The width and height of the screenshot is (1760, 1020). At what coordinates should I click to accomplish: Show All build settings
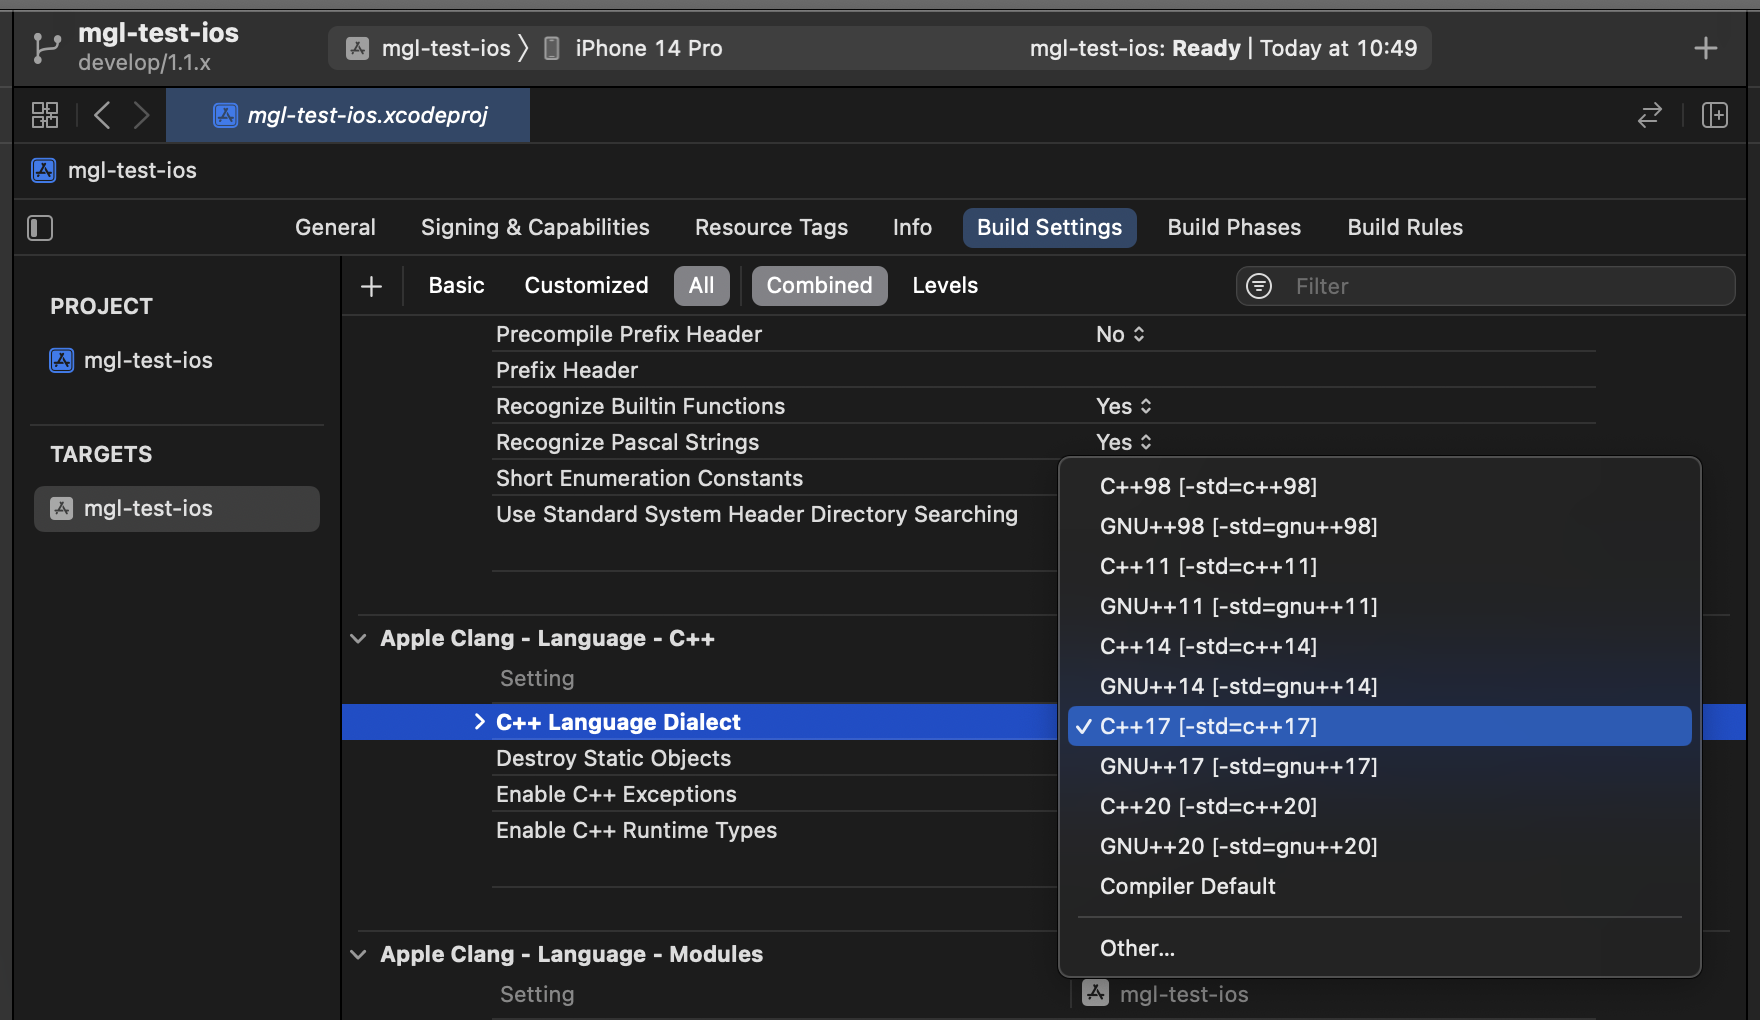point(701,286)
